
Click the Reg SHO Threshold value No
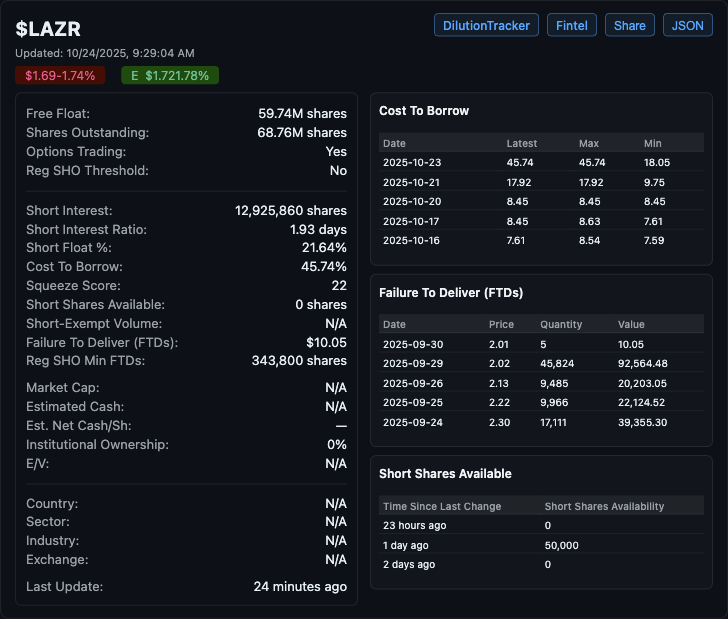pos(338,170)
